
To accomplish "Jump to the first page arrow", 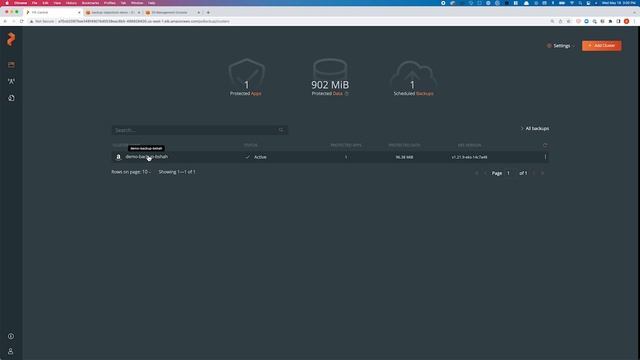I will point(477,173).
